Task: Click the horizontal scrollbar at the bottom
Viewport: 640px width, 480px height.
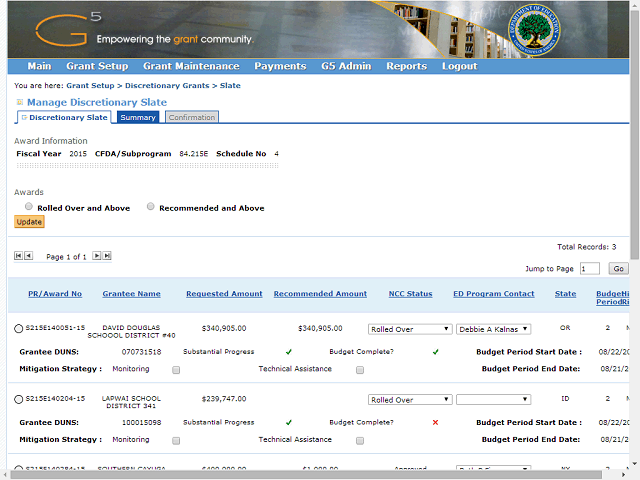Action: click(x=305, y=475)
